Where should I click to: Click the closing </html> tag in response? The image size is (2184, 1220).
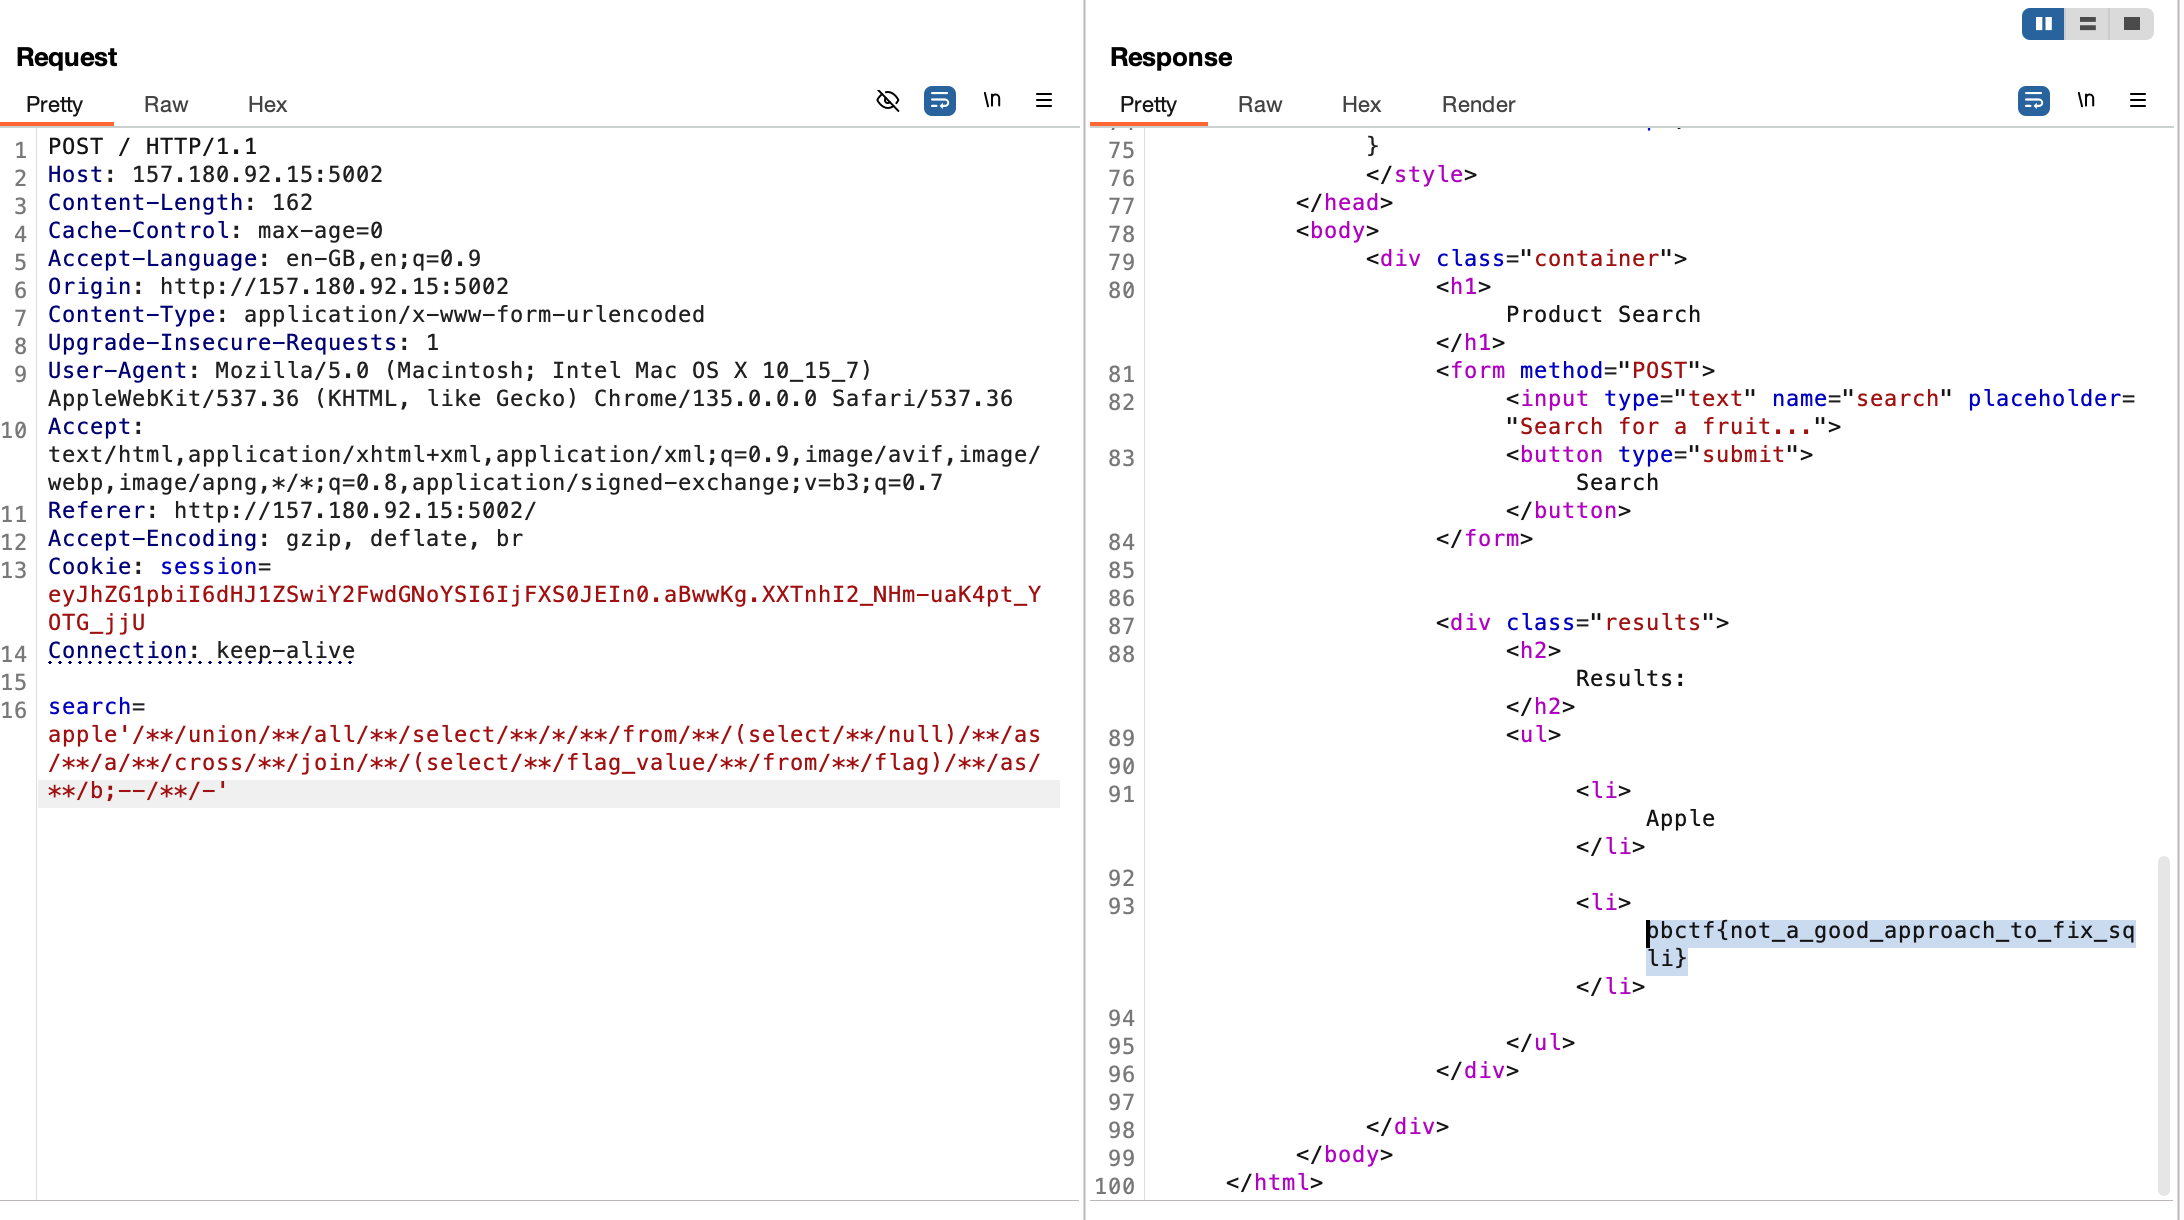pos(1274,1182)
